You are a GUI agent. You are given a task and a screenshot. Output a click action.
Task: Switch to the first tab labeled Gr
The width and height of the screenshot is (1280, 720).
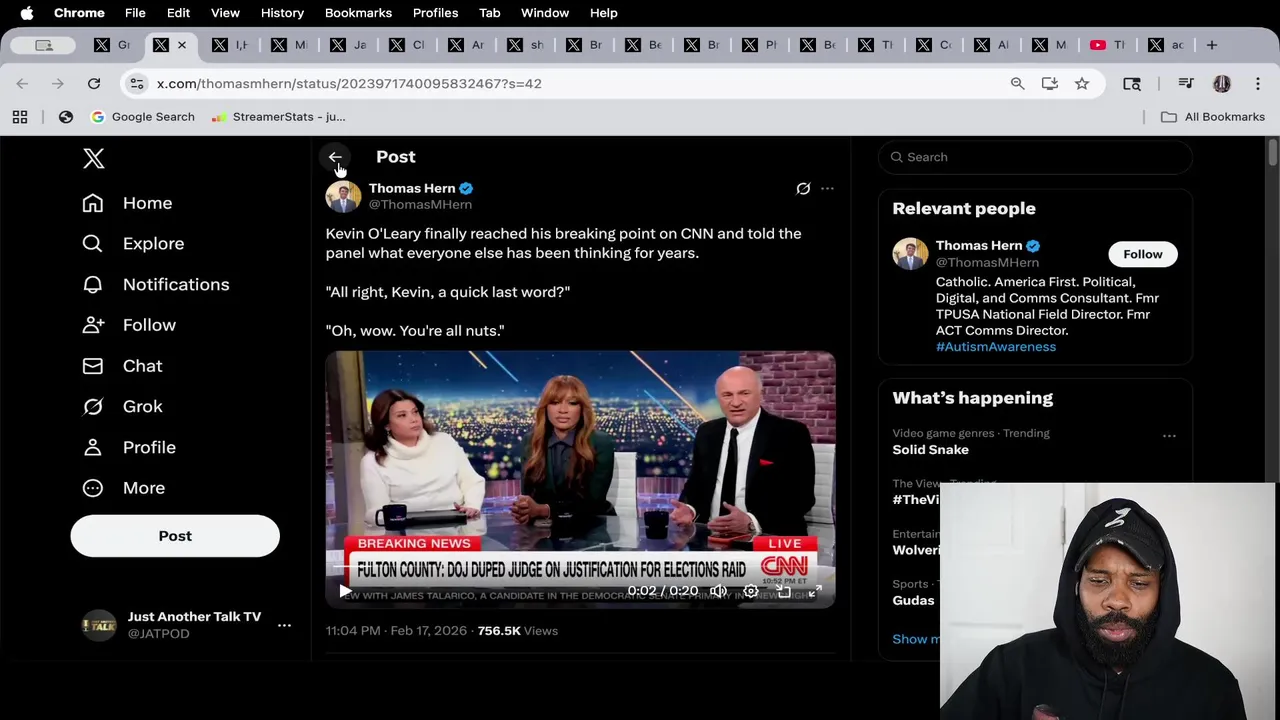[x=112, y=45]
